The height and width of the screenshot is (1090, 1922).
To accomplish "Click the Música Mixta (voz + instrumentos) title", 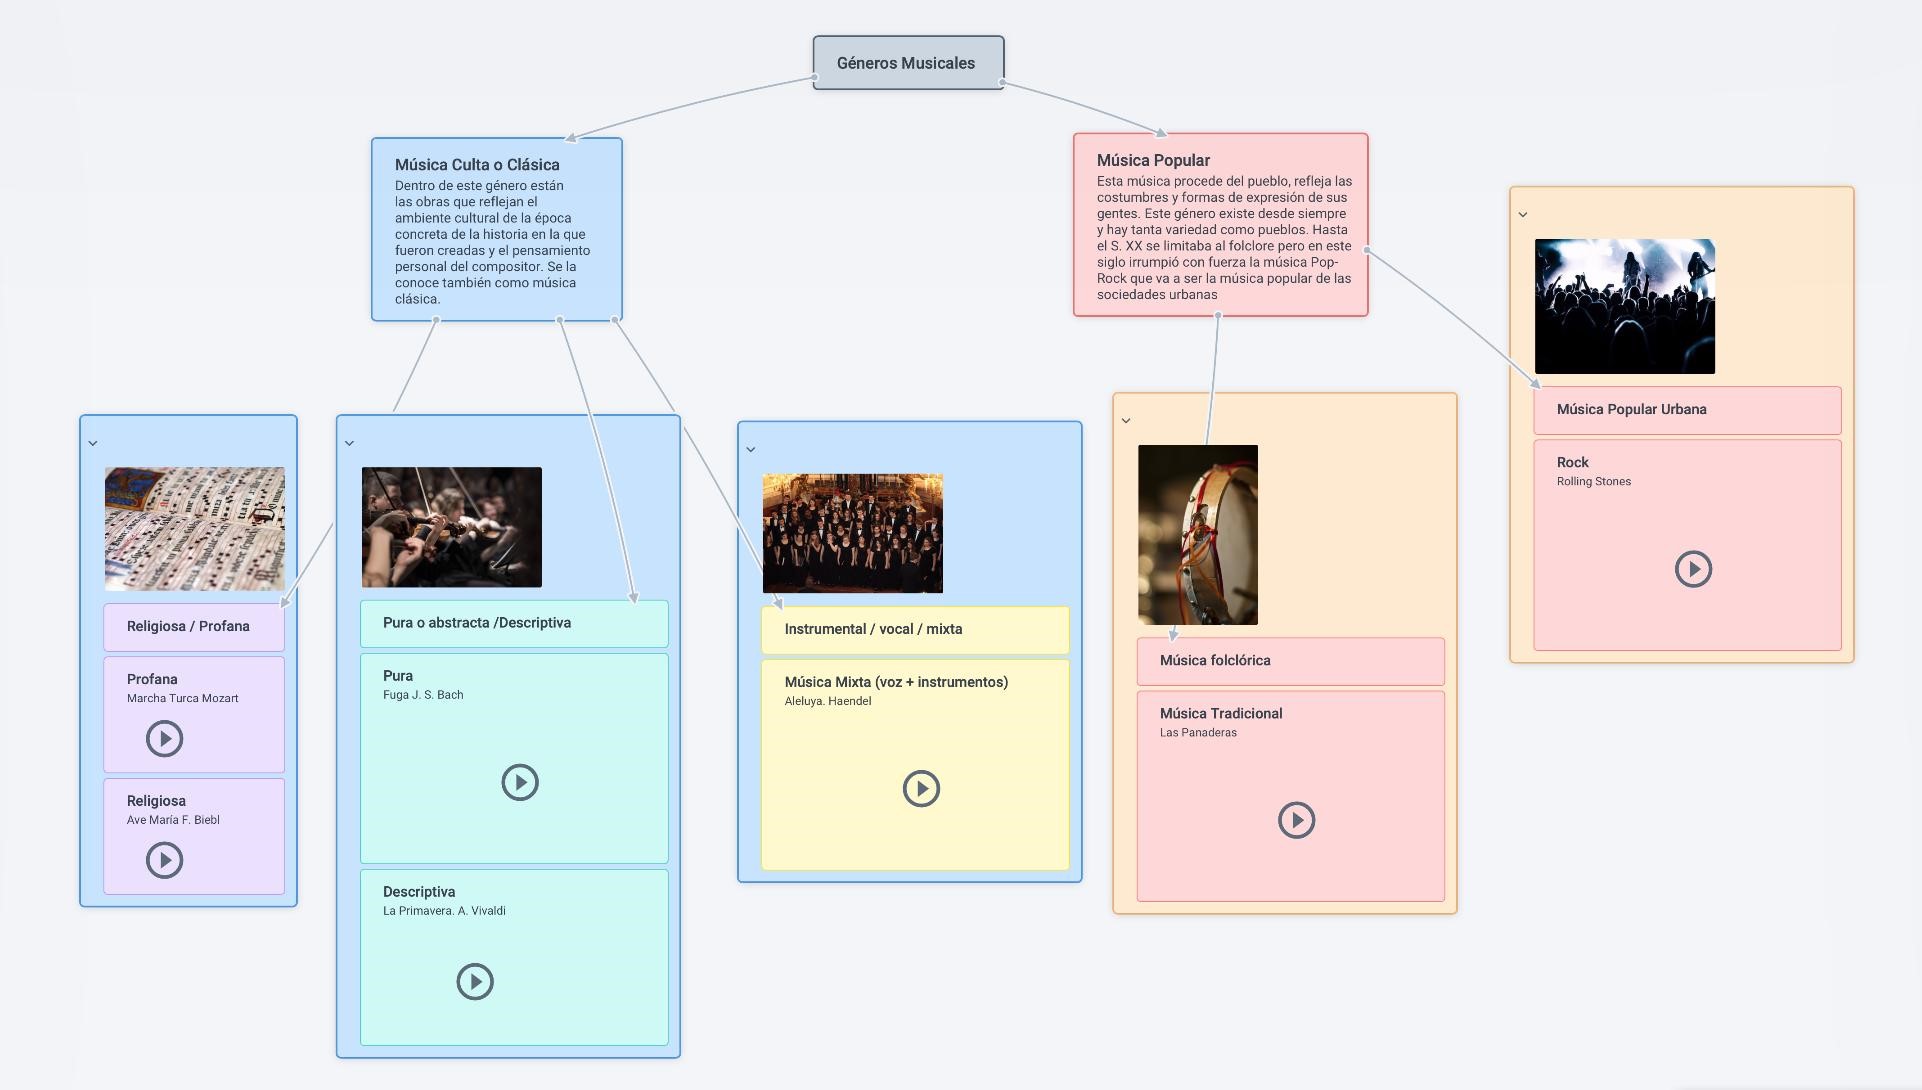I will click(x=896, y=682).
